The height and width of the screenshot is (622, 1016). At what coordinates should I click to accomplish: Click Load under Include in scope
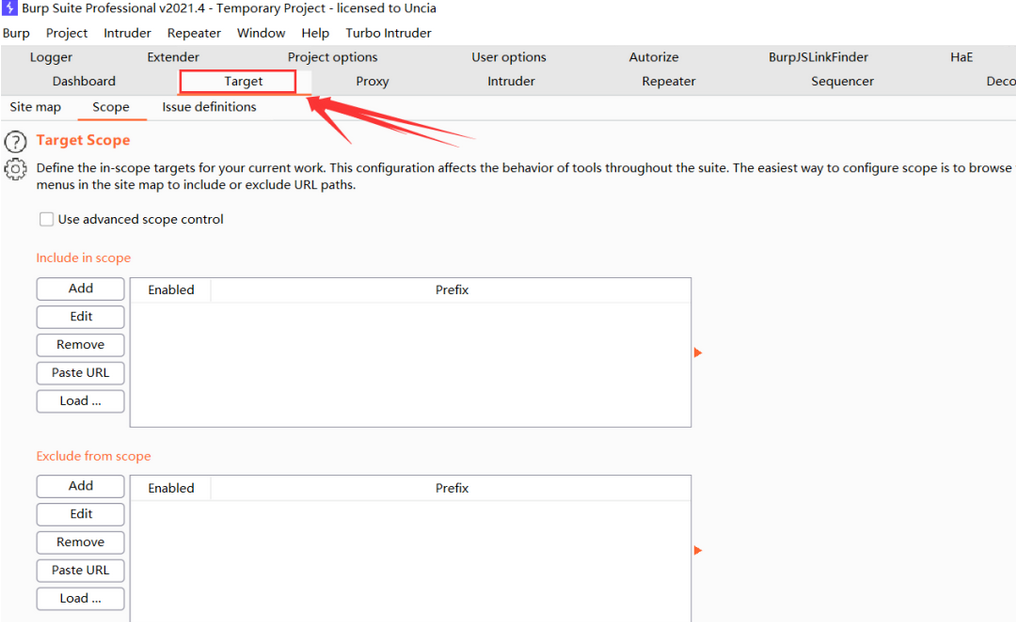click(x=80, y=401)
